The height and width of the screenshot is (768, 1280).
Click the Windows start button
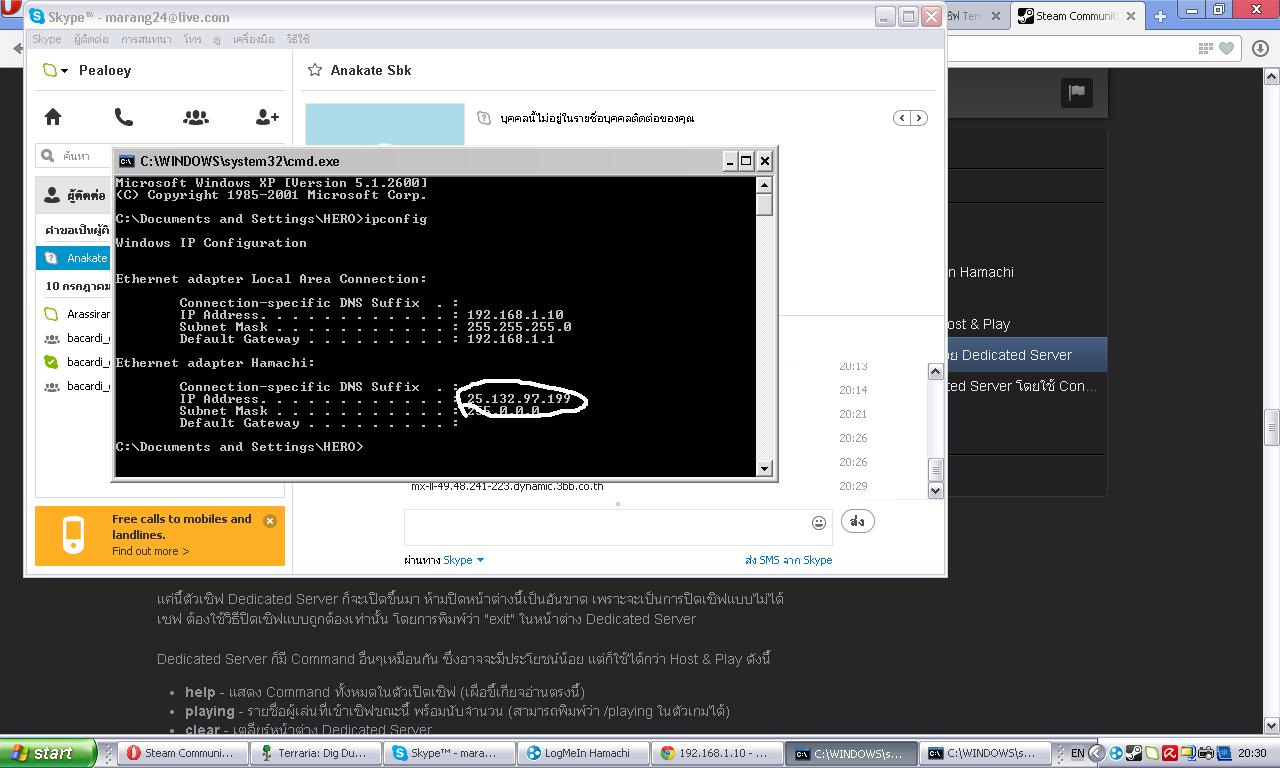coord(48,753)
